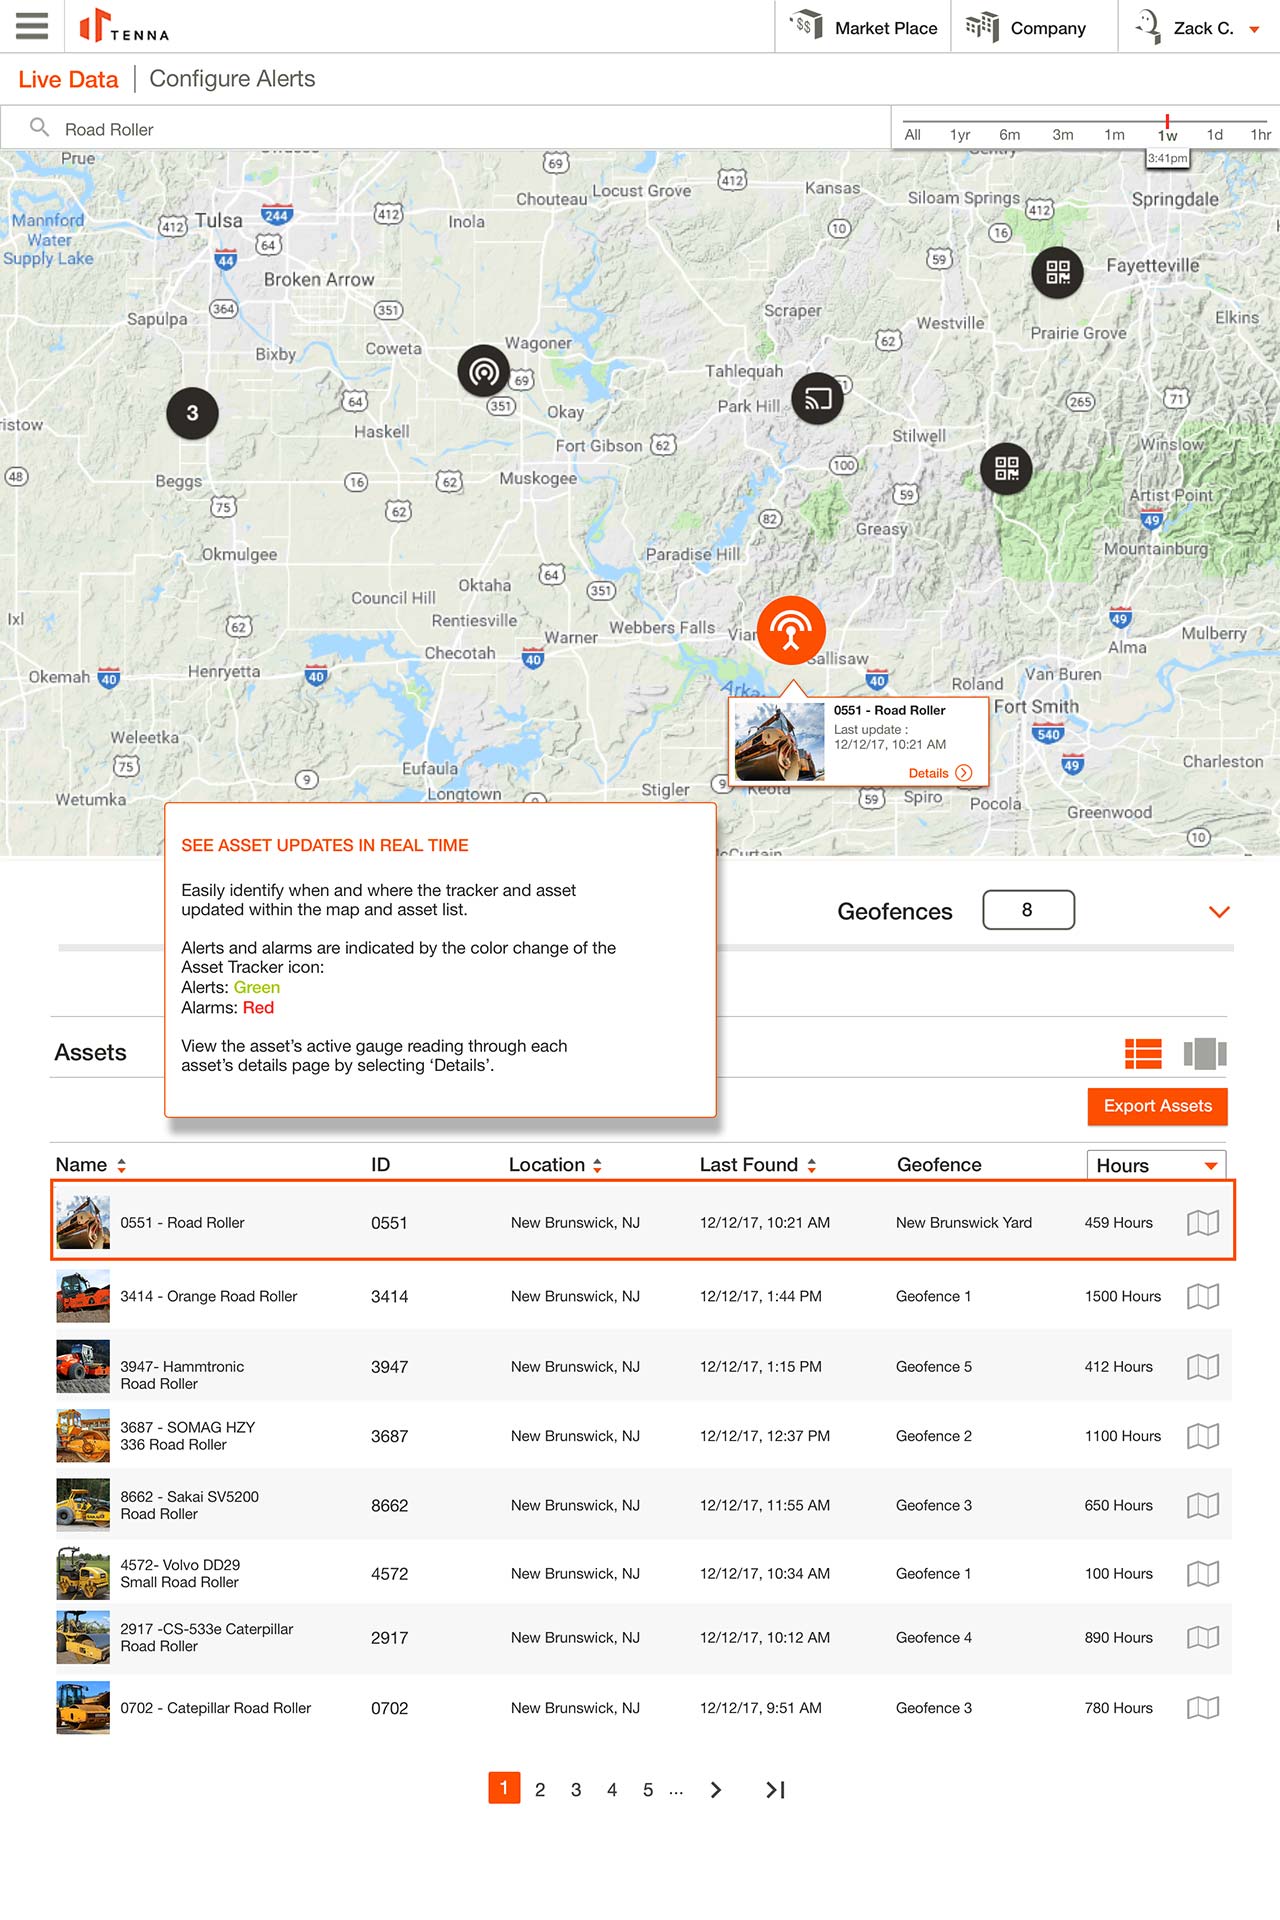1280x1920 pixels.
Task: Expand the Geofences section chevron
Action: 1219,911
